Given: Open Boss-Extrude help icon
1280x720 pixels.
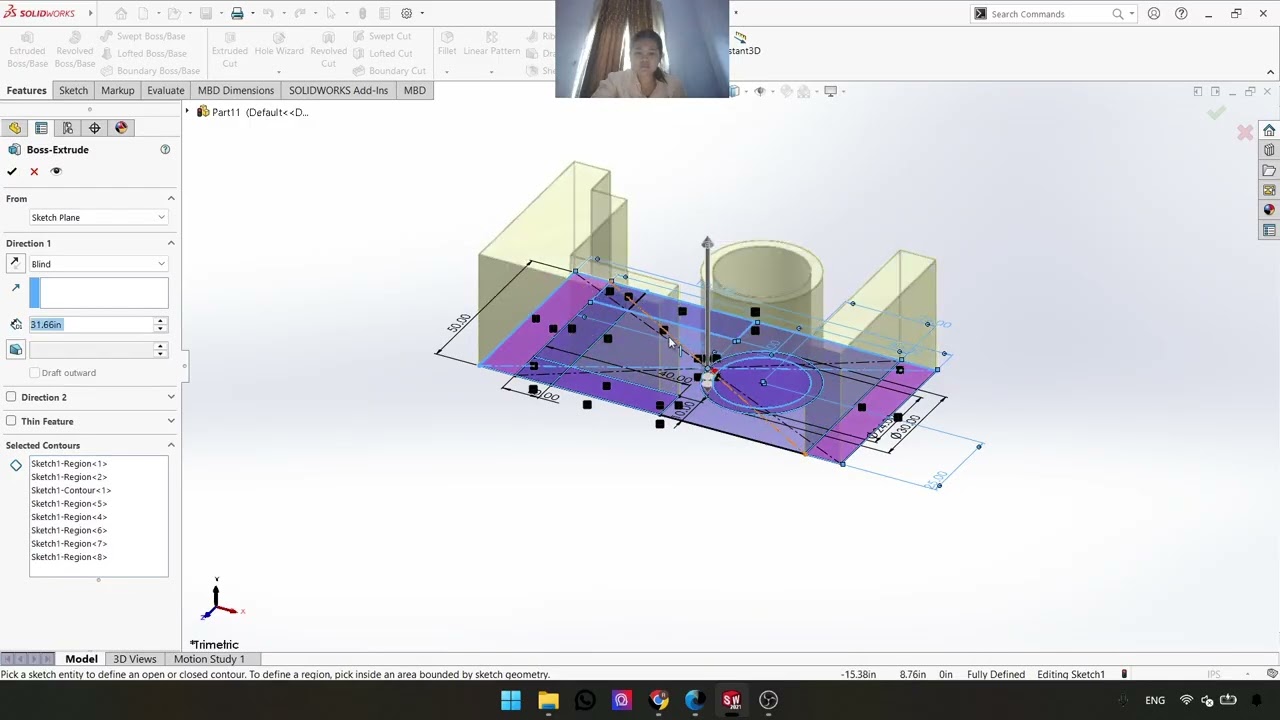Looking at the screenshot, I should [165, 150].
